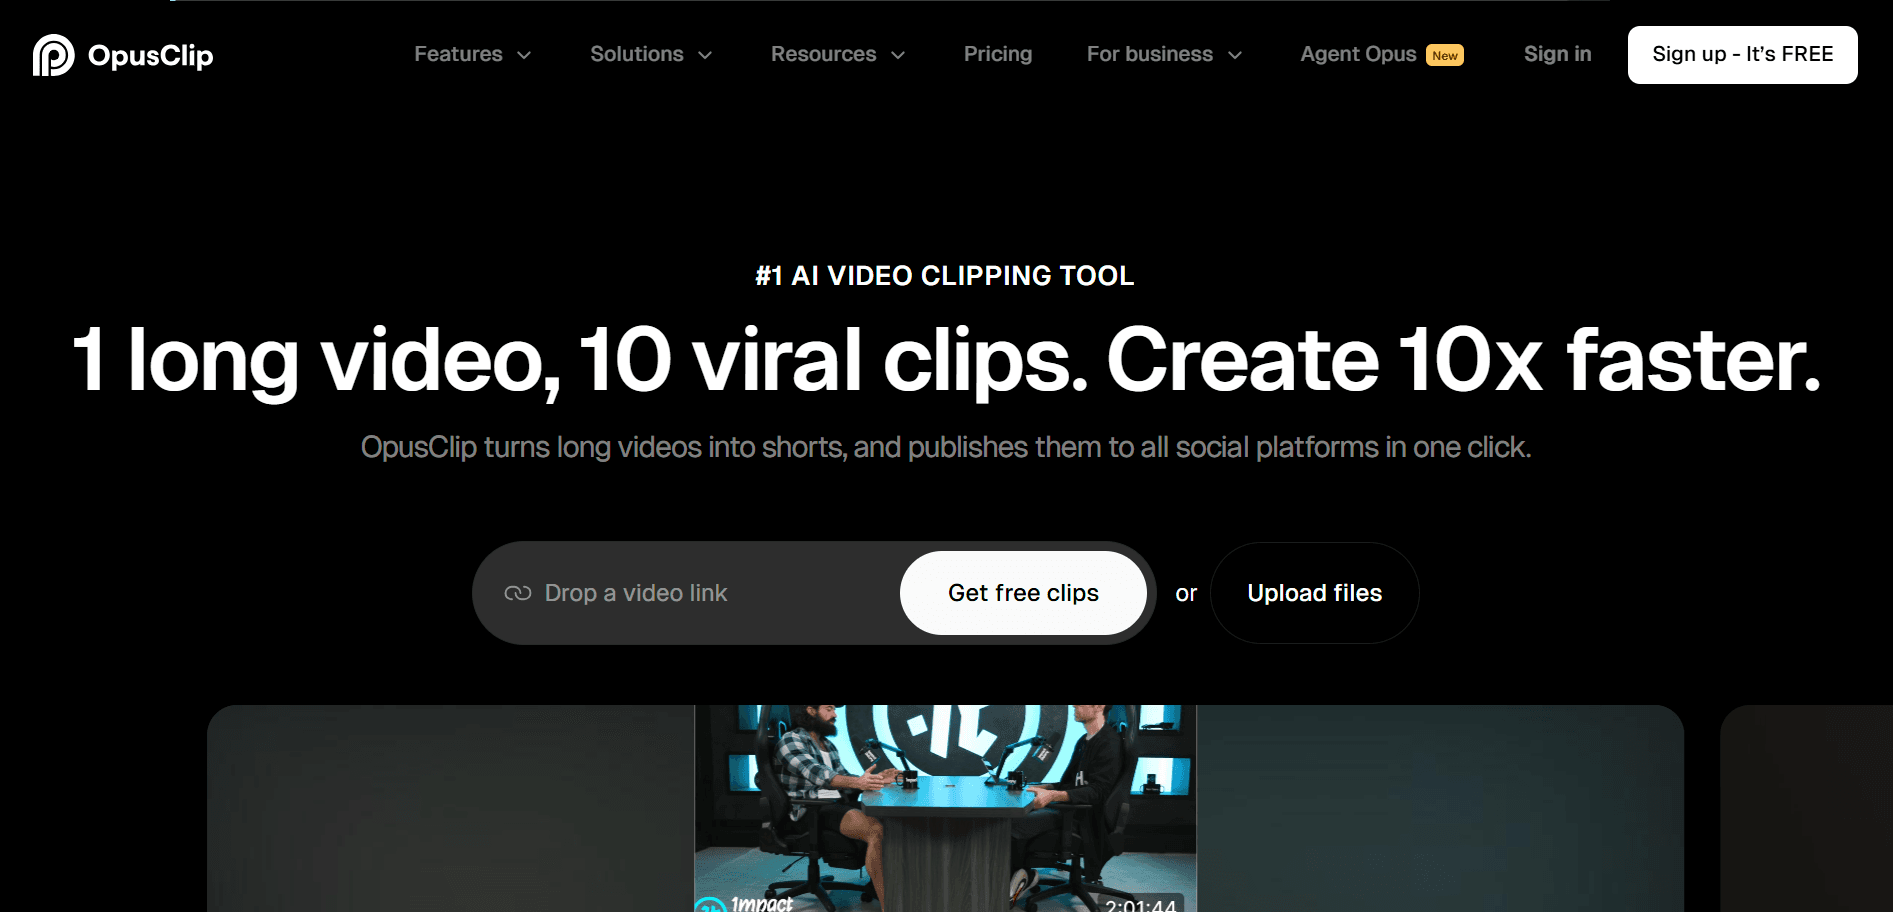This screenshot has height=912, width=1893.
Task: Click the 2:01:44 video duration label
Action: (x=1141, y=904)
